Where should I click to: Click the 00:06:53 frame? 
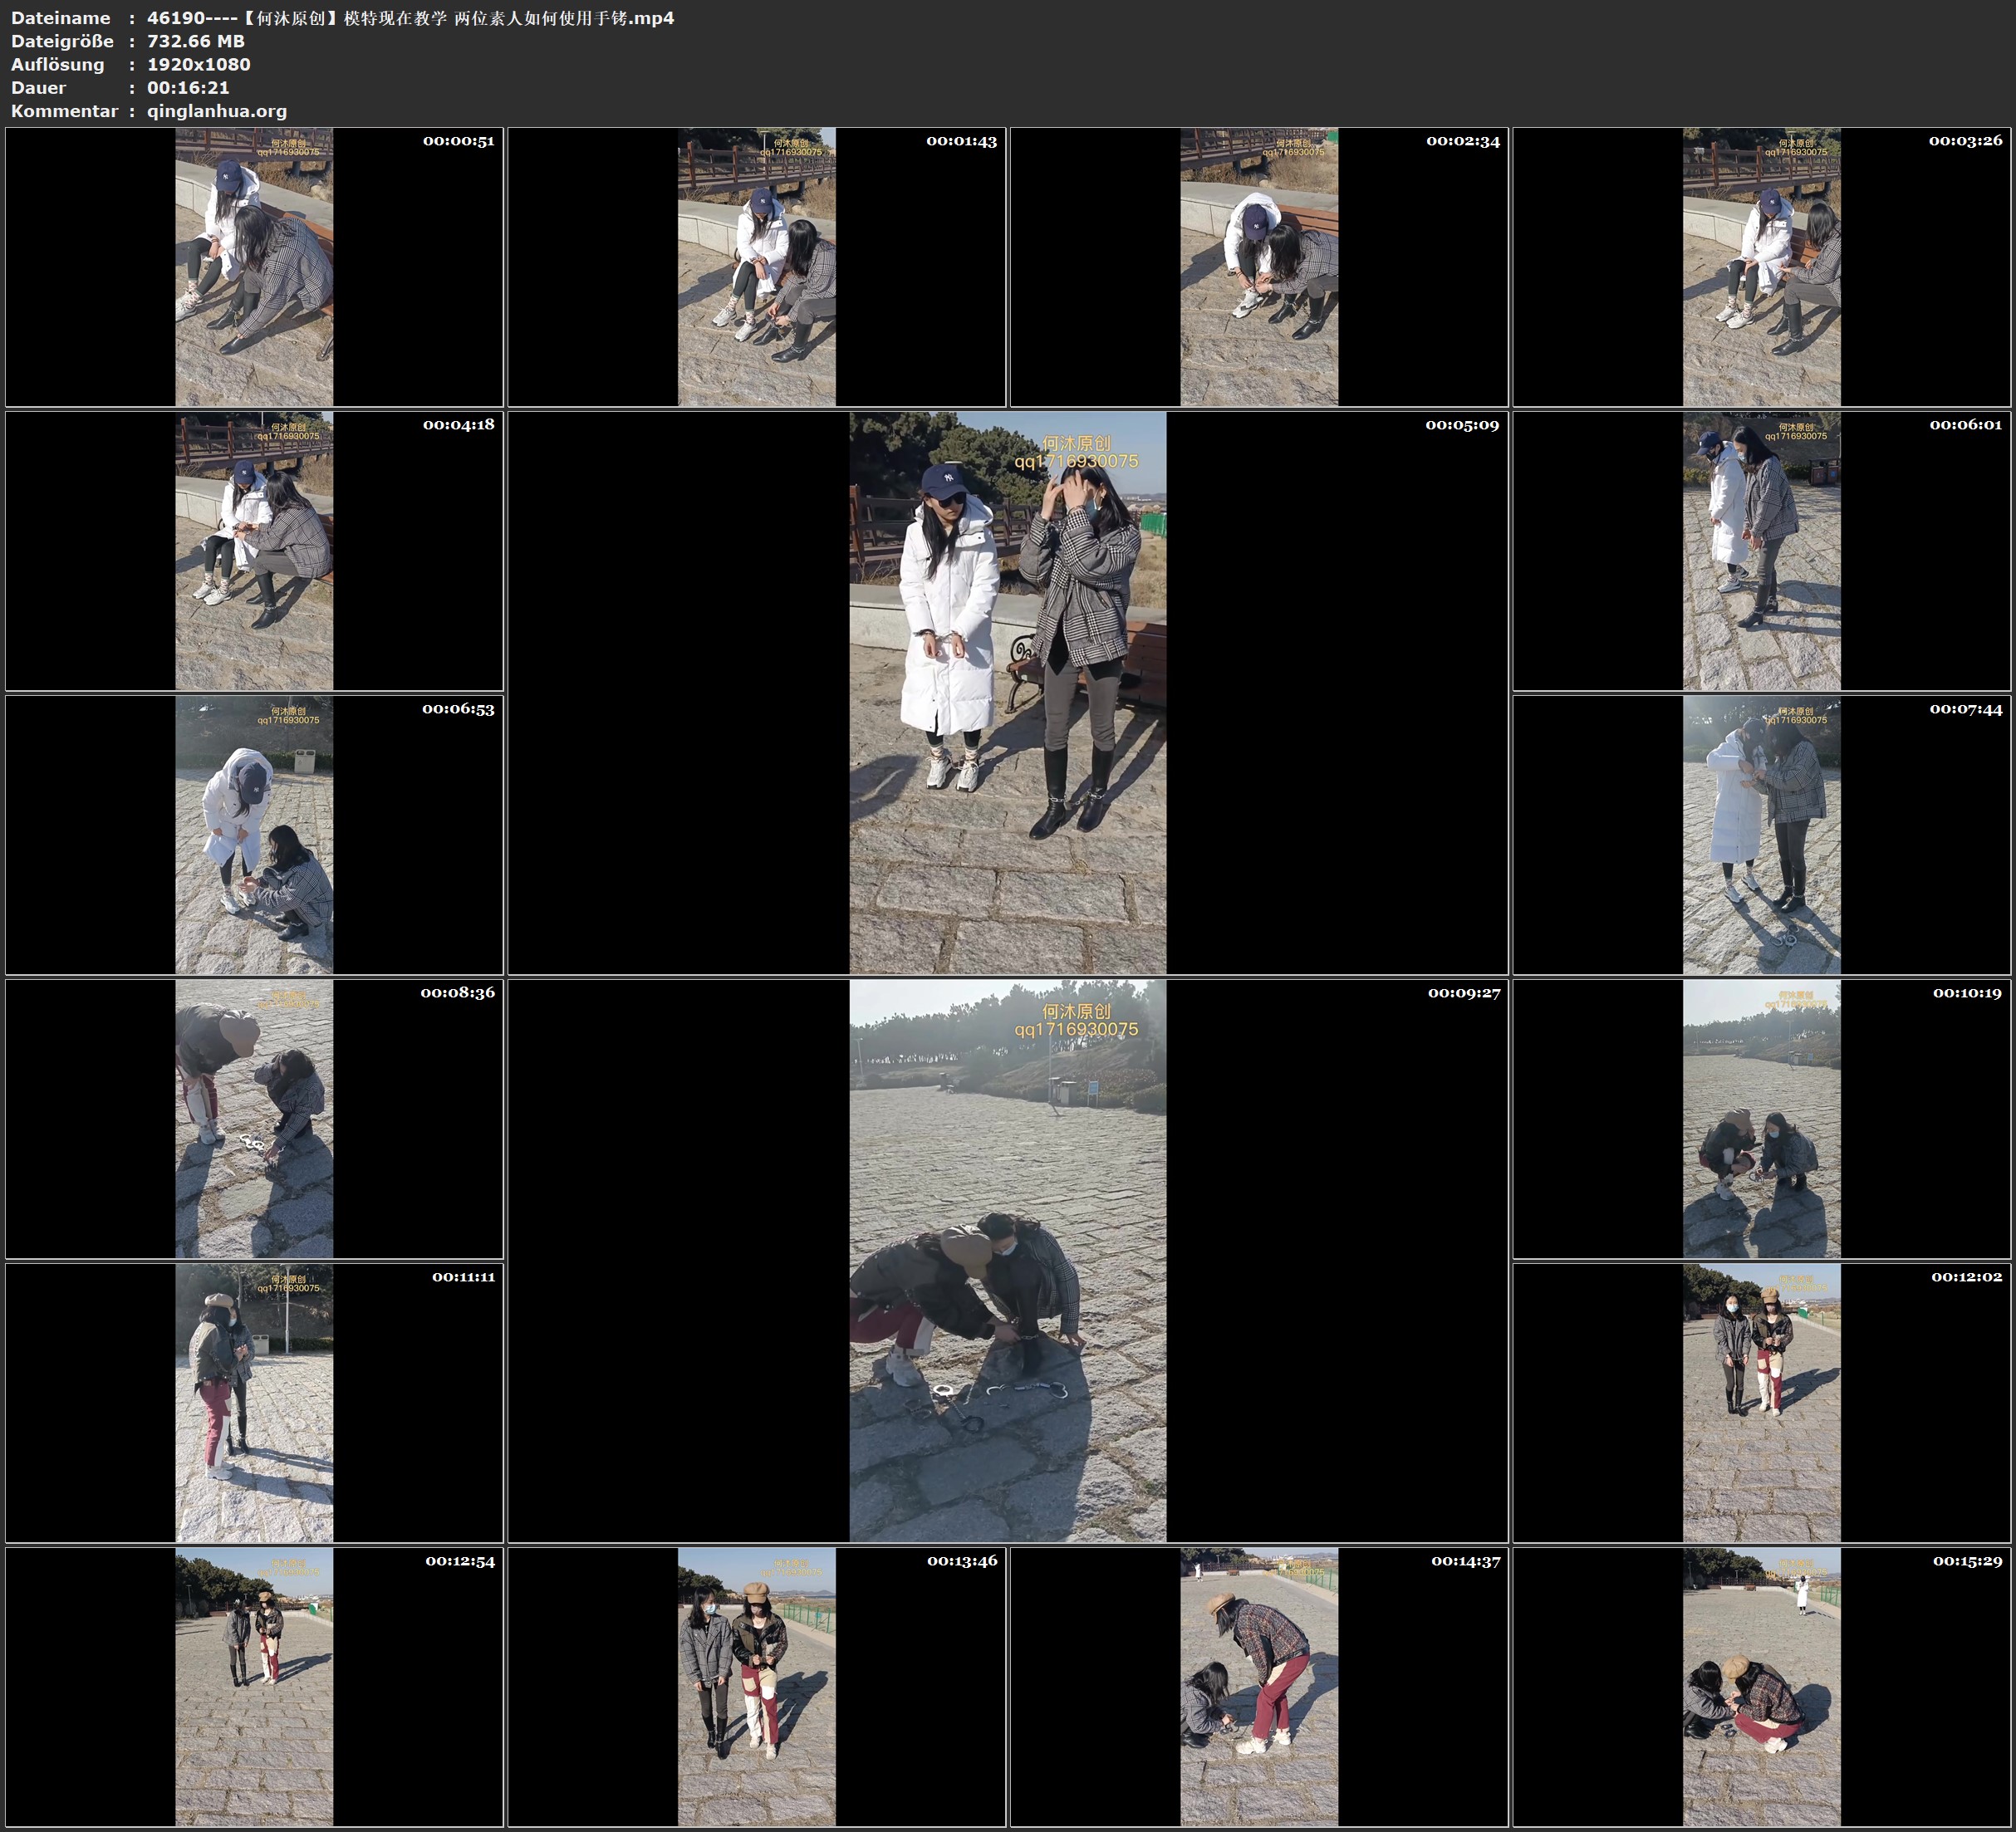point(254,835)
